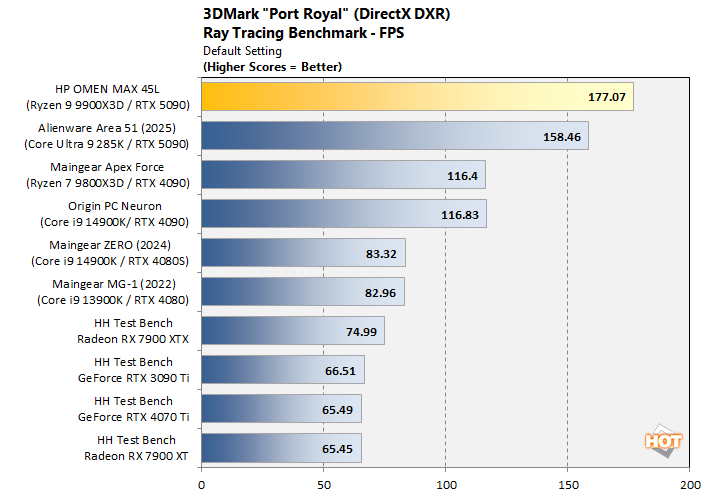Click the bar value 116.83
This screenshot has width=708, height=496.
coord(460,215)
